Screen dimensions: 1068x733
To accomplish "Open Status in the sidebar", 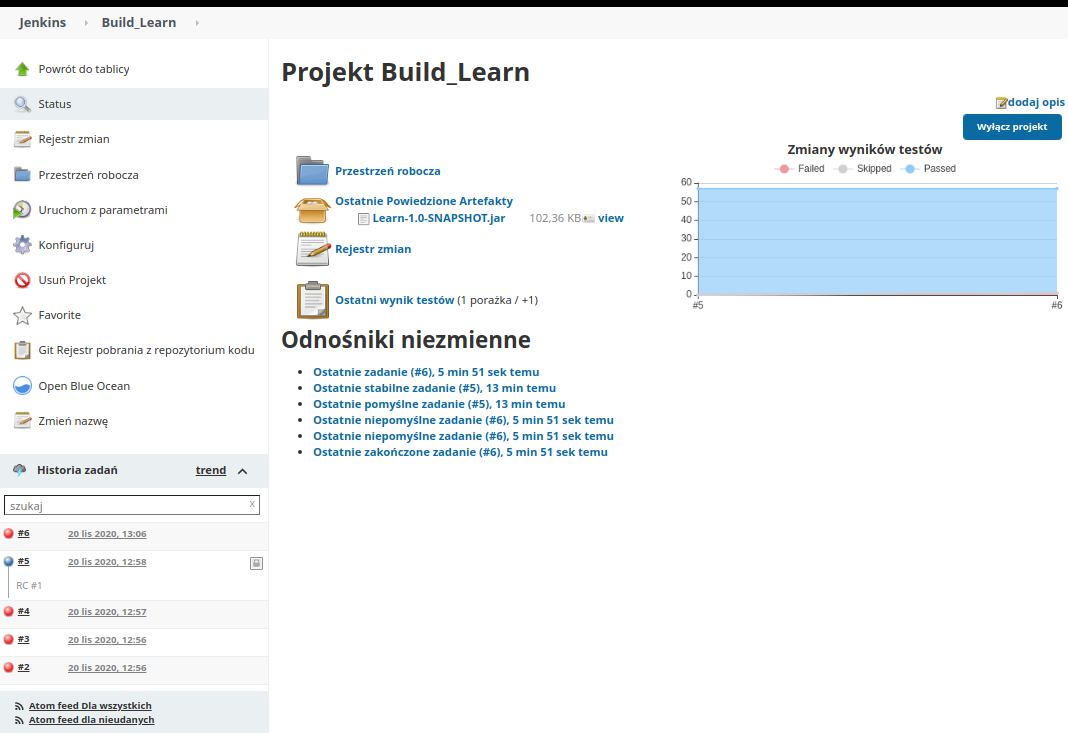I will pyautogui.click(x=54, y=104).
